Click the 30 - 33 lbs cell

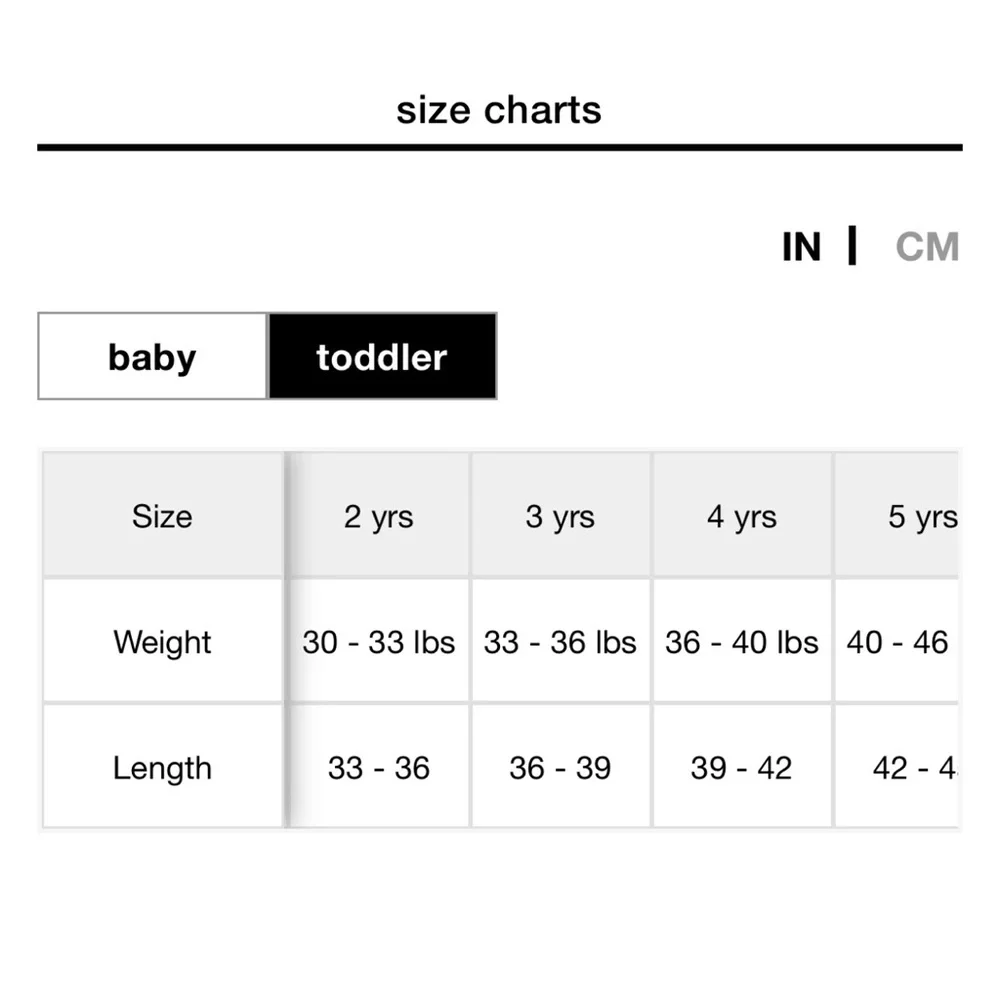379,642
